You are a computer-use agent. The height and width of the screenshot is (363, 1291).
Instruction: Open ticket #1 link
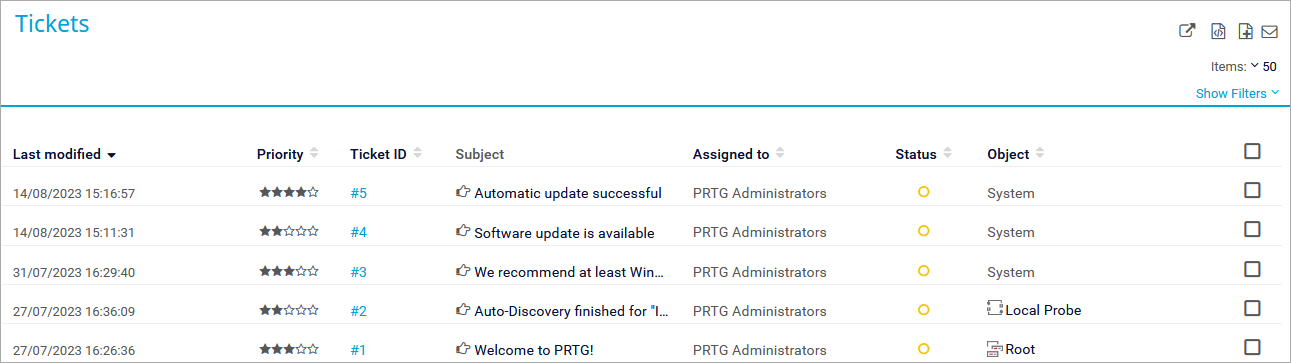pos(359,350)
